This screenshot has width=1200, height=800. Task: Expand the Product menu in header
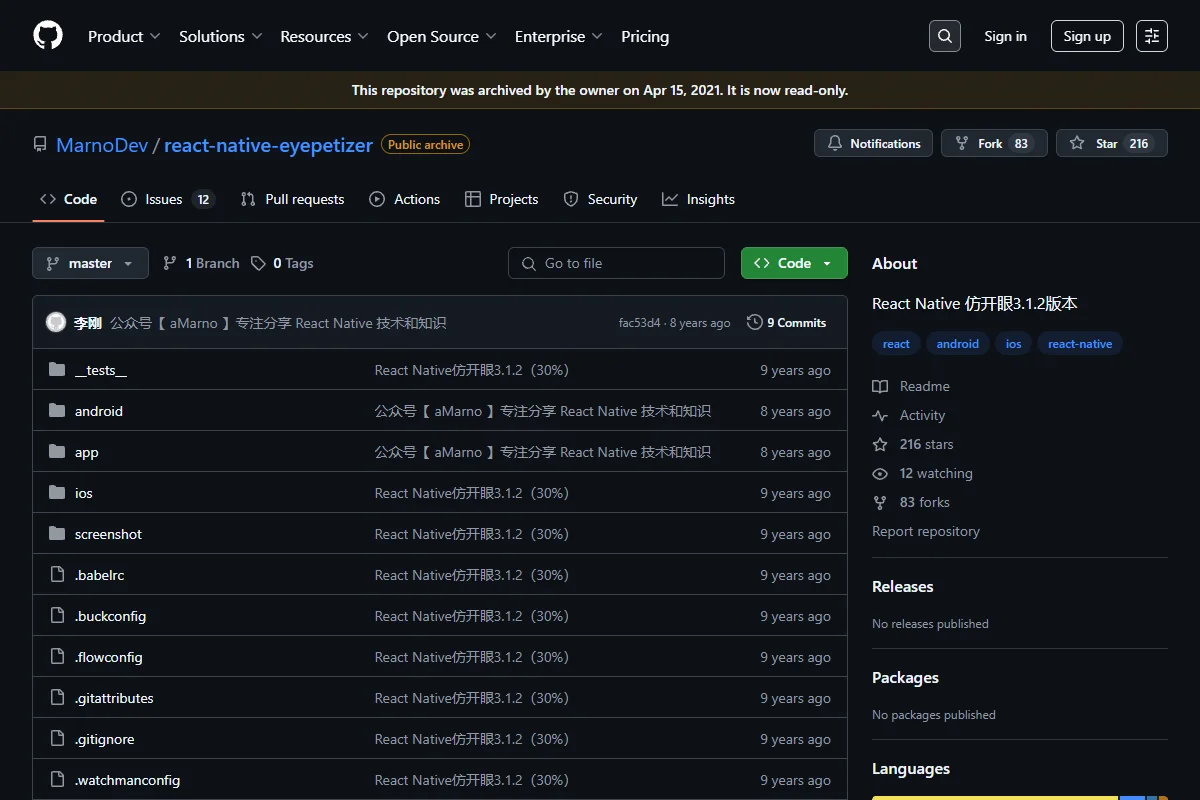click(x=124, y=36)
